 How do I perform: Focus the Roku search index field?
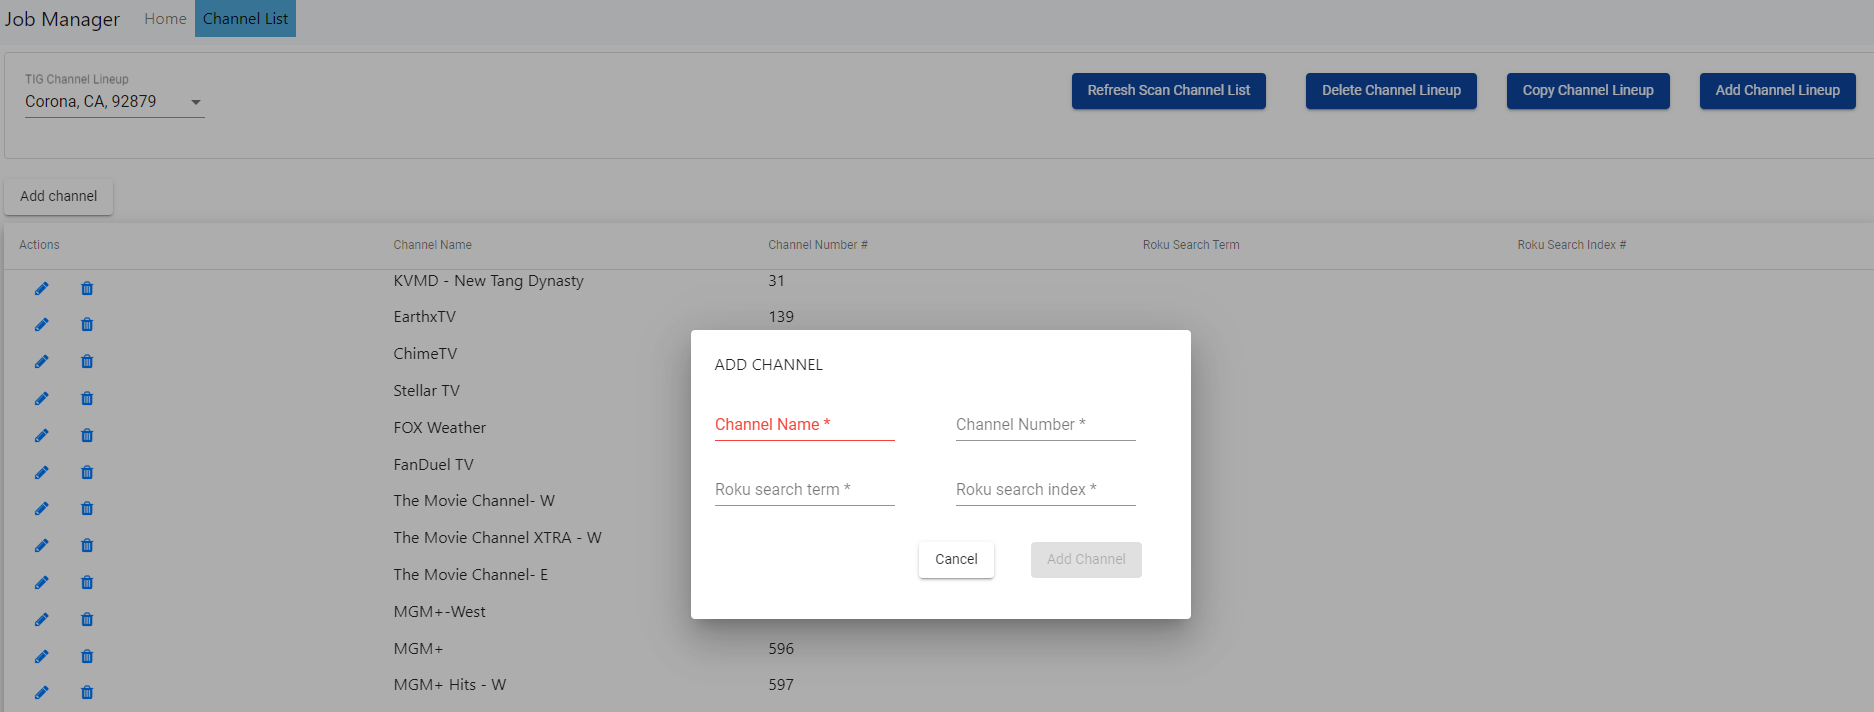click(x=1046, y=490)
